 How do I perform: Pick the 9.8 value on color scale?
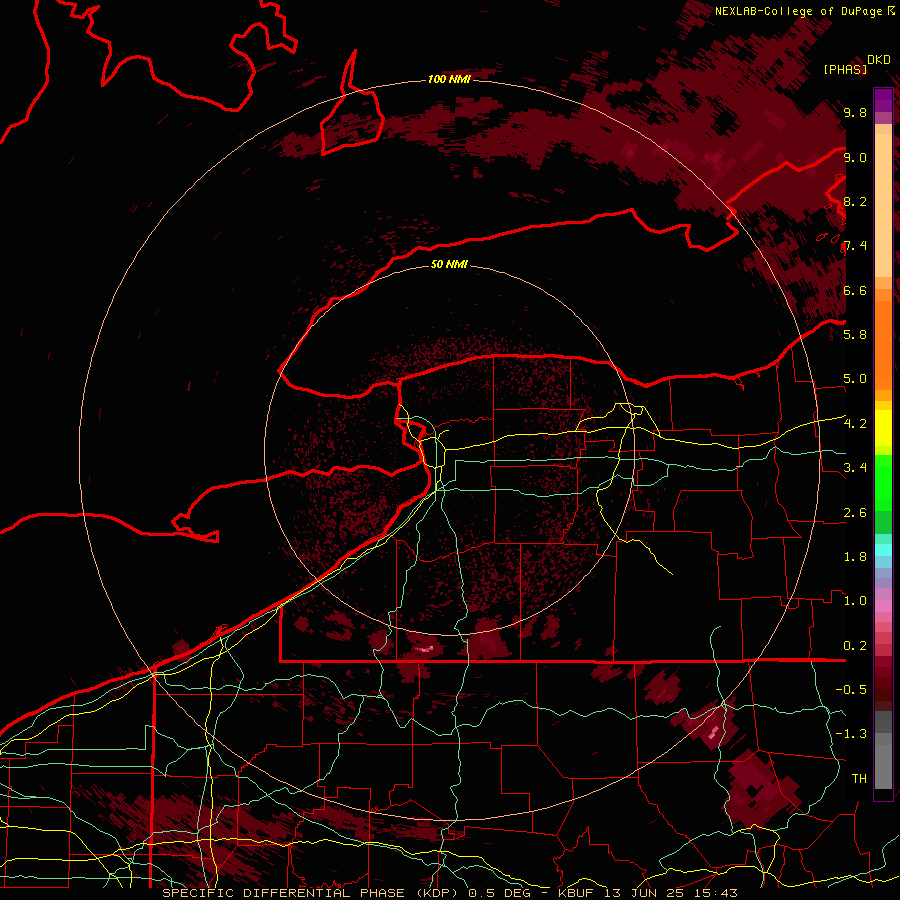tap(855, 112)
